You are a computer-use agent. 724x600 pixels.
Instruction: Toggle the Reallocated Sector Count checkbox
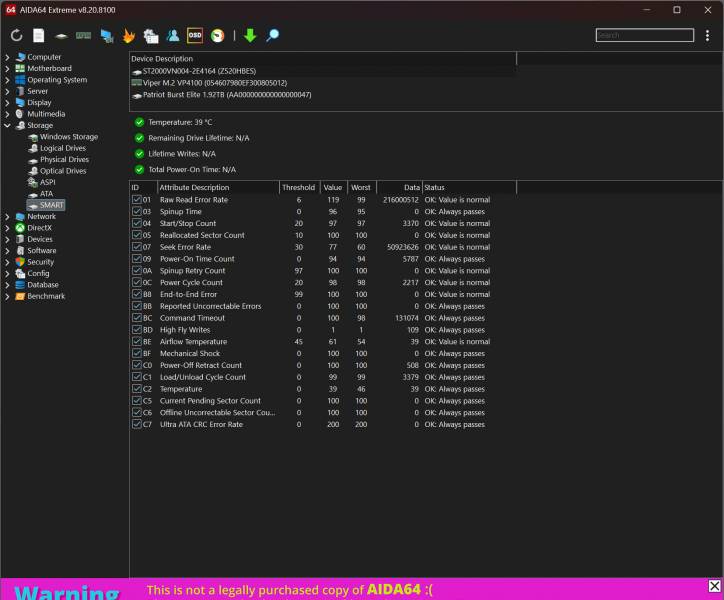point(137,235)
